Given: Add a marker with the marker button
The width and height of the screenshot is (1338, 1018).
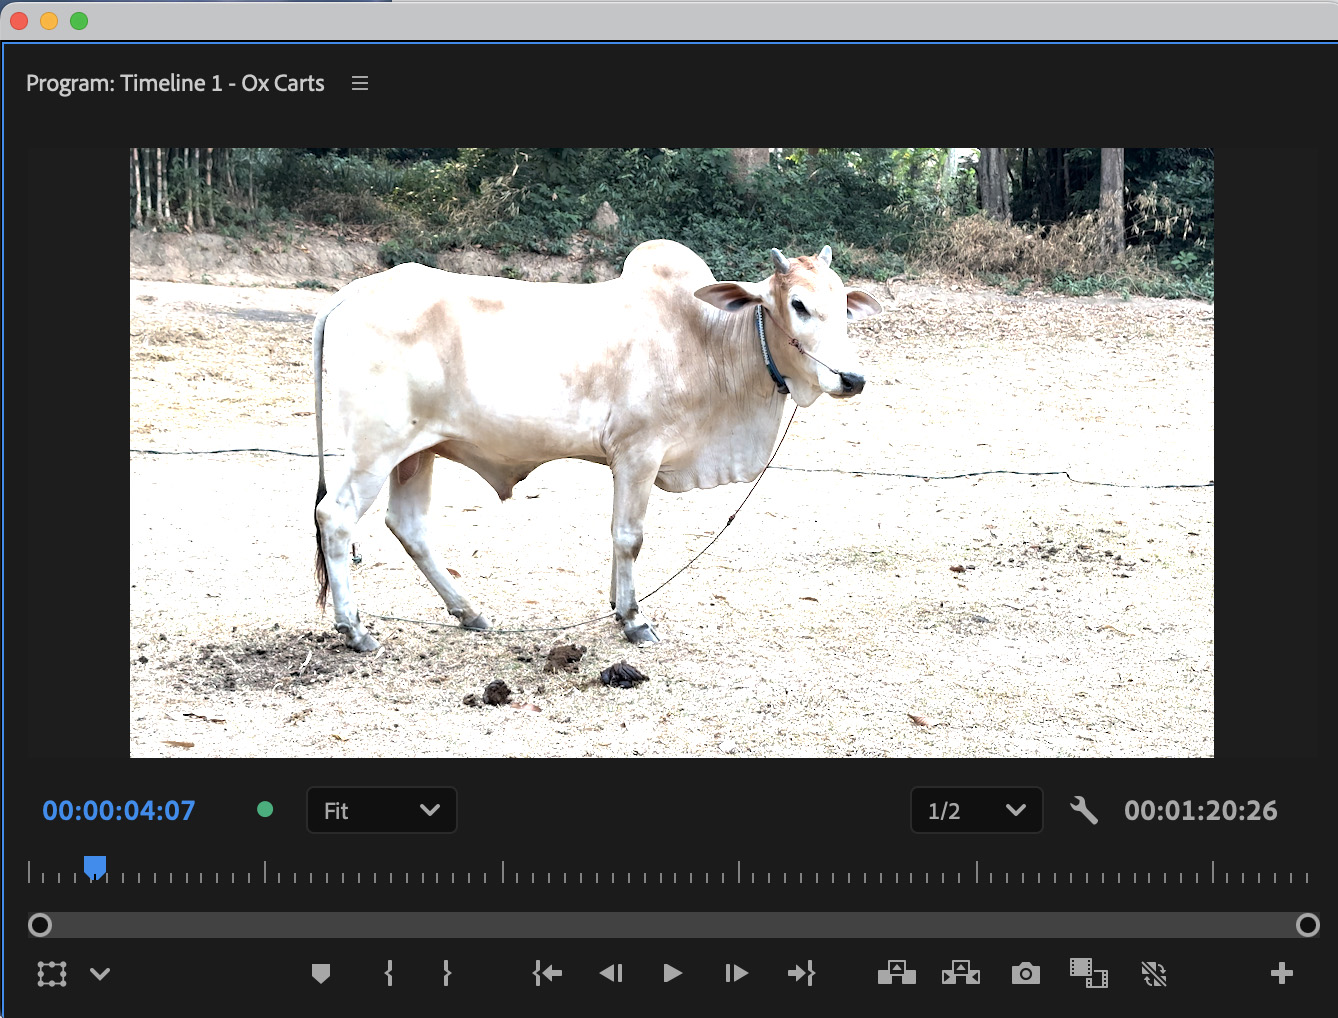Looking at the screenshot, I should [321, 974].
